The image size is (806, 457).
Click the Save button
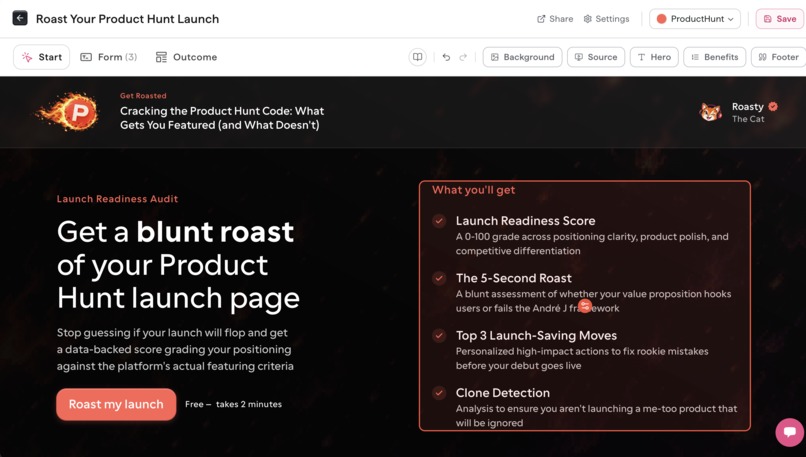(780, 19)
